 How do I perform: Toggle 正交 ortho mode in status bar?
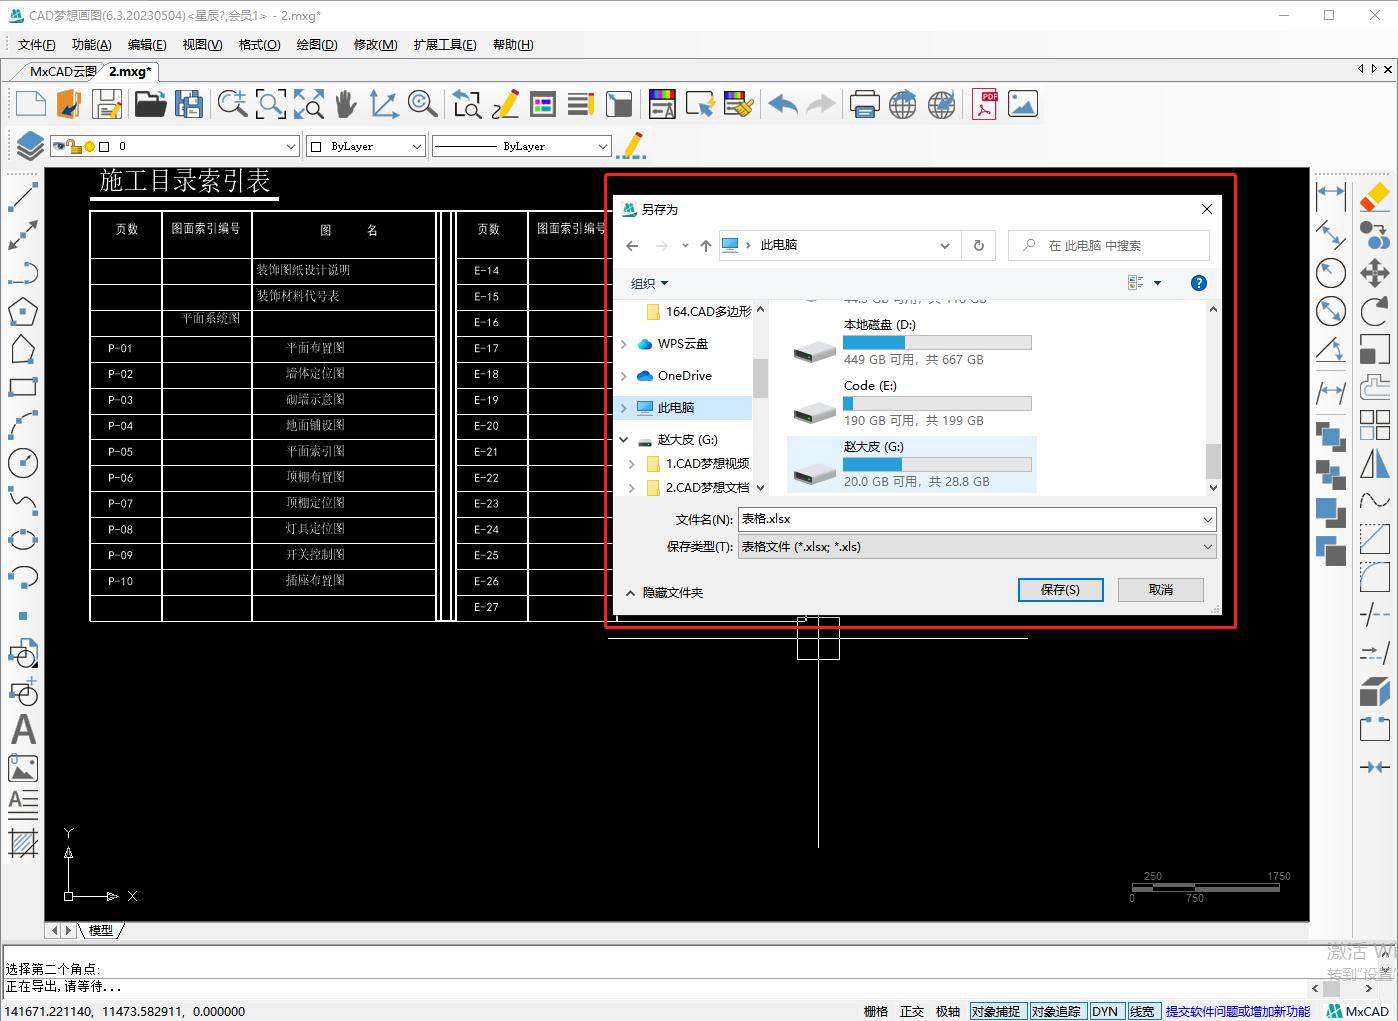coord(912,1011)
